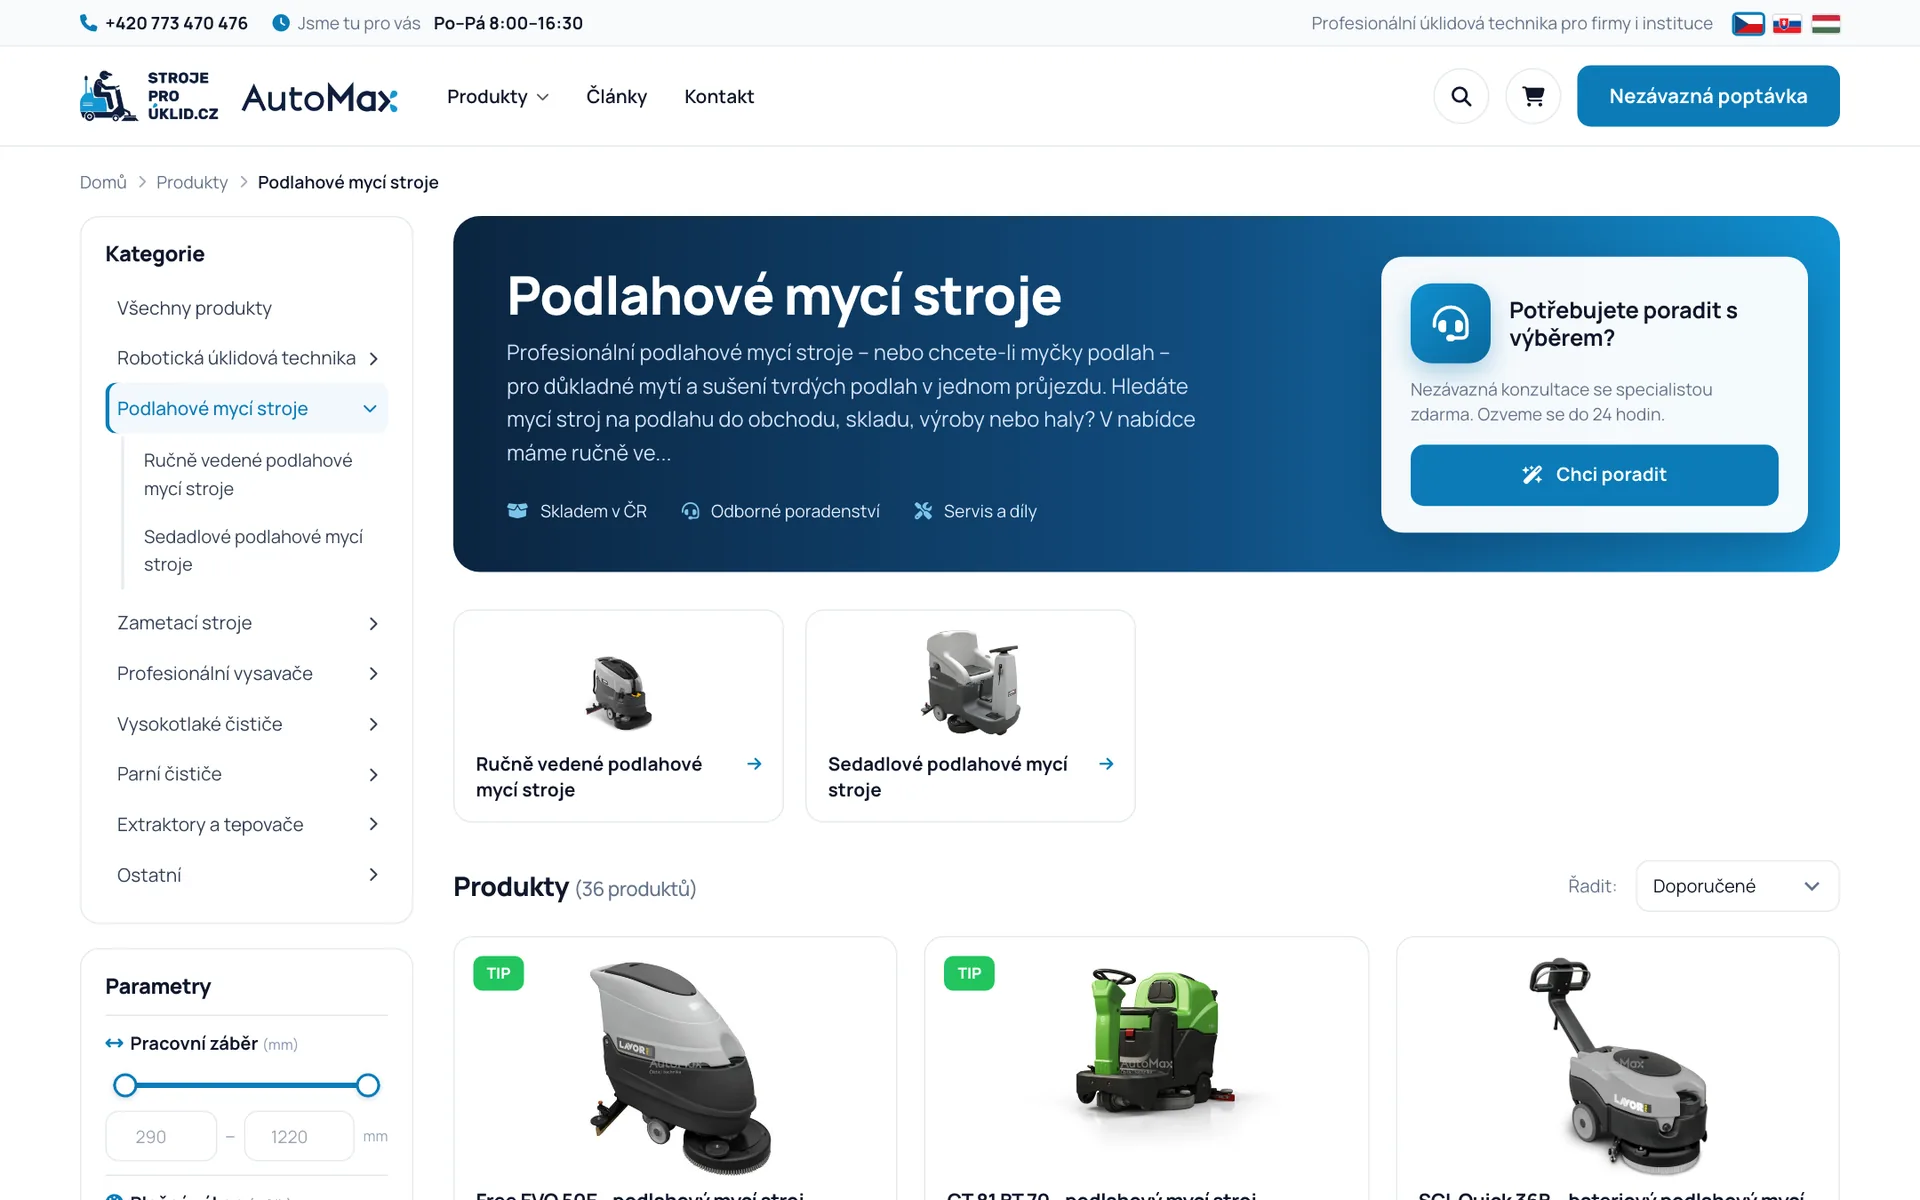
Task: Switch to Czech language flag
Action: click(1748, 23)
